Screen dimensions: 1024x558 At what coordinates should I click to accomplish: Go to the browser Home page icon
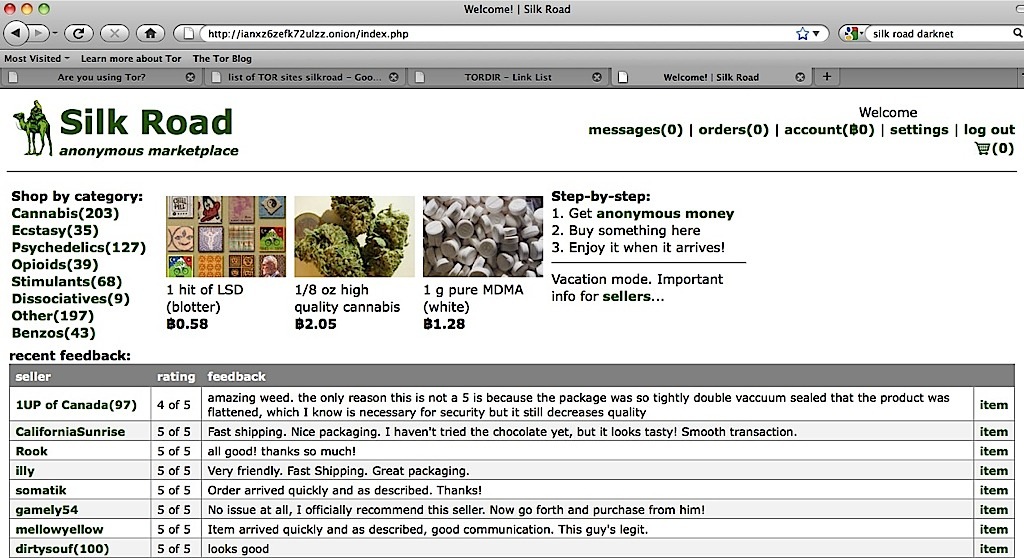pyautogui.click(x=150, y=33)
